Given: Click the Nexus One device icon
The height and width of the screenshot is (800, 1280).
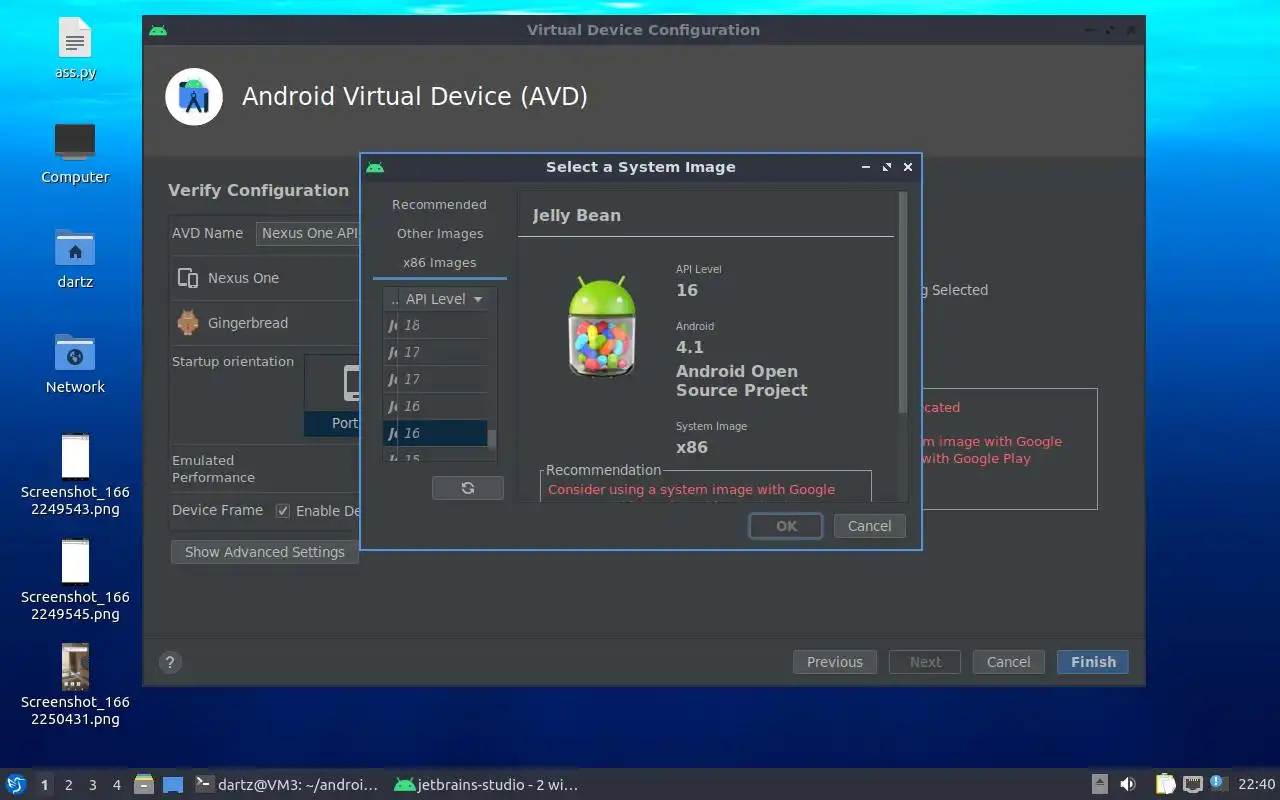Looking at the screenshot, I should click(x=187, y=278).
